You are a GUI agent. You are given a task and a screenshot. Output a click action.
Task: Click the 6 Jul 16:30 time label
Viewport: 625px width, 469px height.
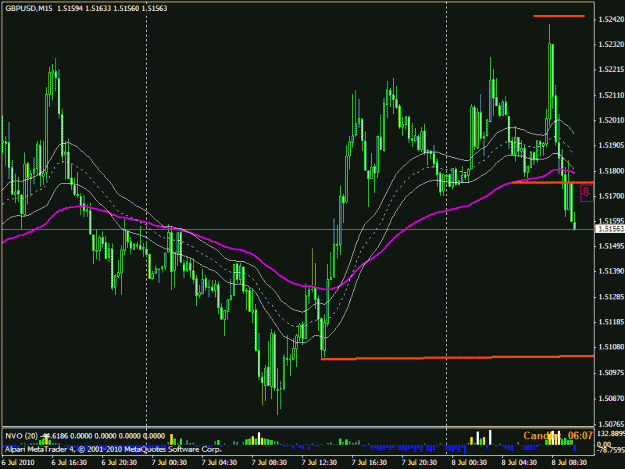pos(69,463)
